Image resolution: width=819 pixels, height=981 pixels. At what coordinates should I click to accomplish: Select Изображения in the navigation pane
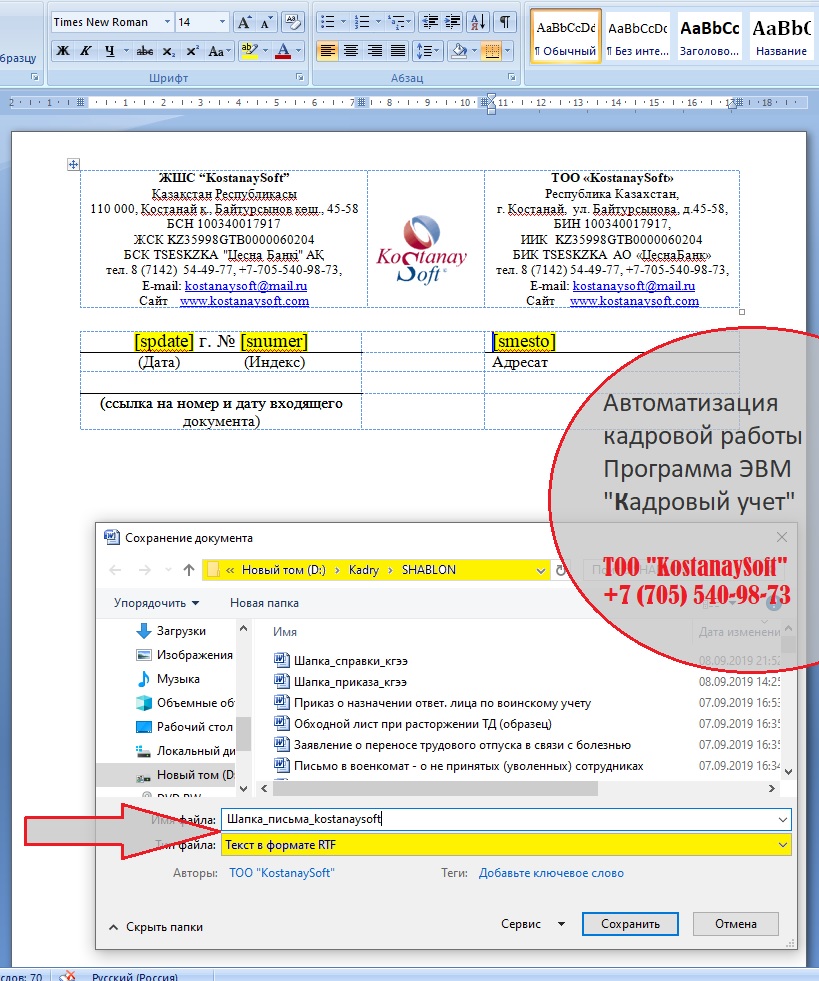pyautogui.click(x=184, y=654)
